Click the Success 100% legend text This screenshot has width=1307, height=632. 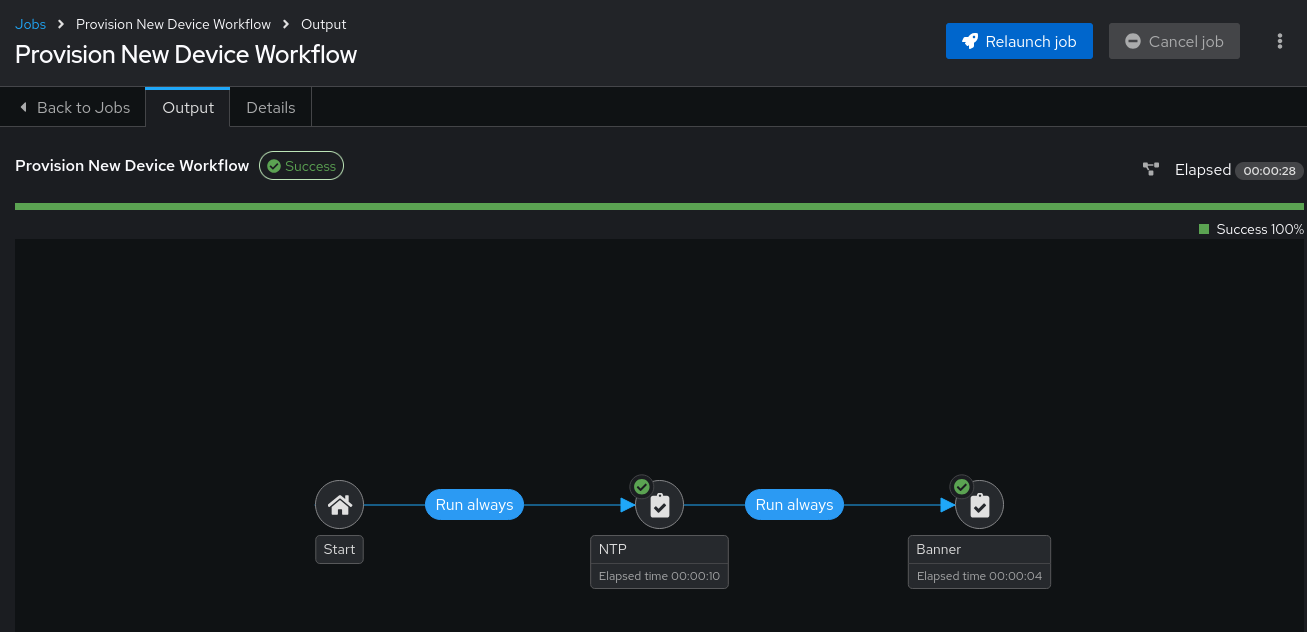[1260, 229]
